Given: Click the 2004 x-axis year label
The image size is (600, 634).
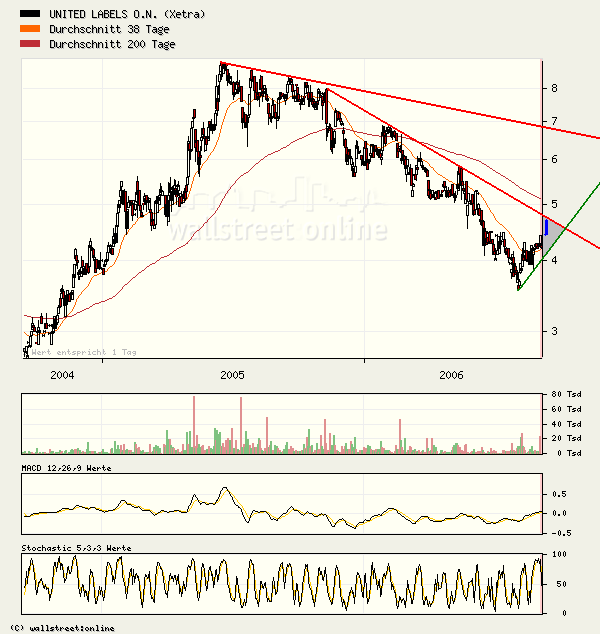Looking at the screenshot, I should (62, 375).
